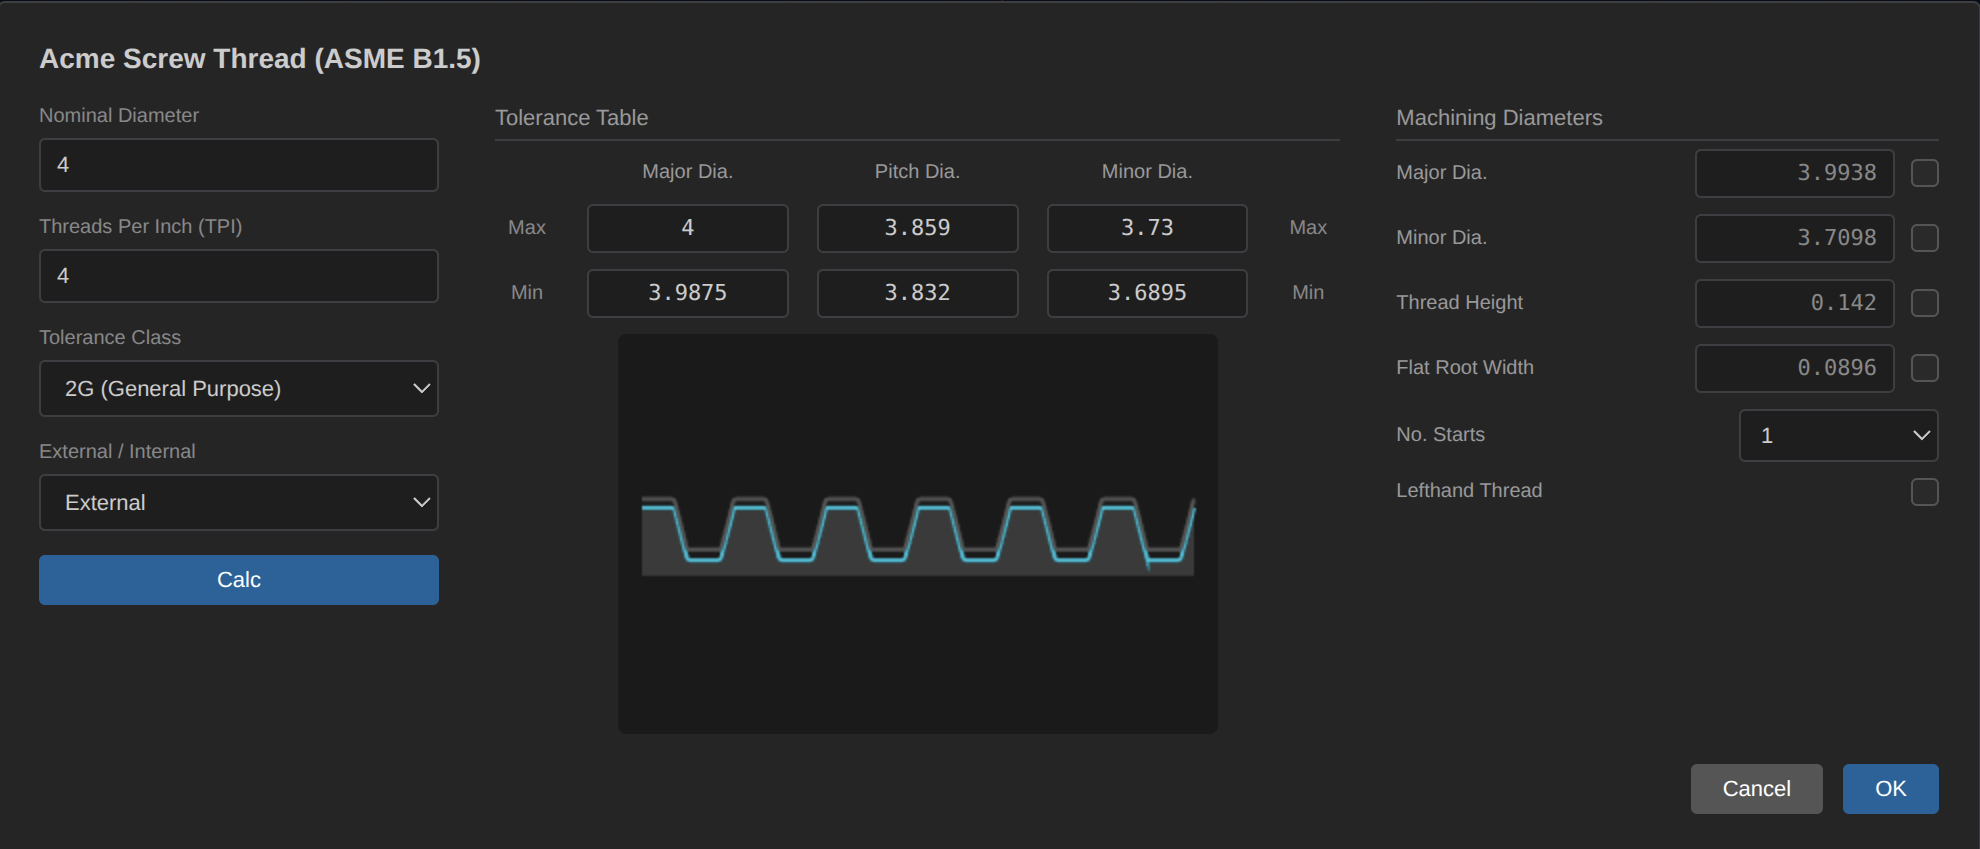
Task: Click the Flat Root Width label
Action: 1465,368
